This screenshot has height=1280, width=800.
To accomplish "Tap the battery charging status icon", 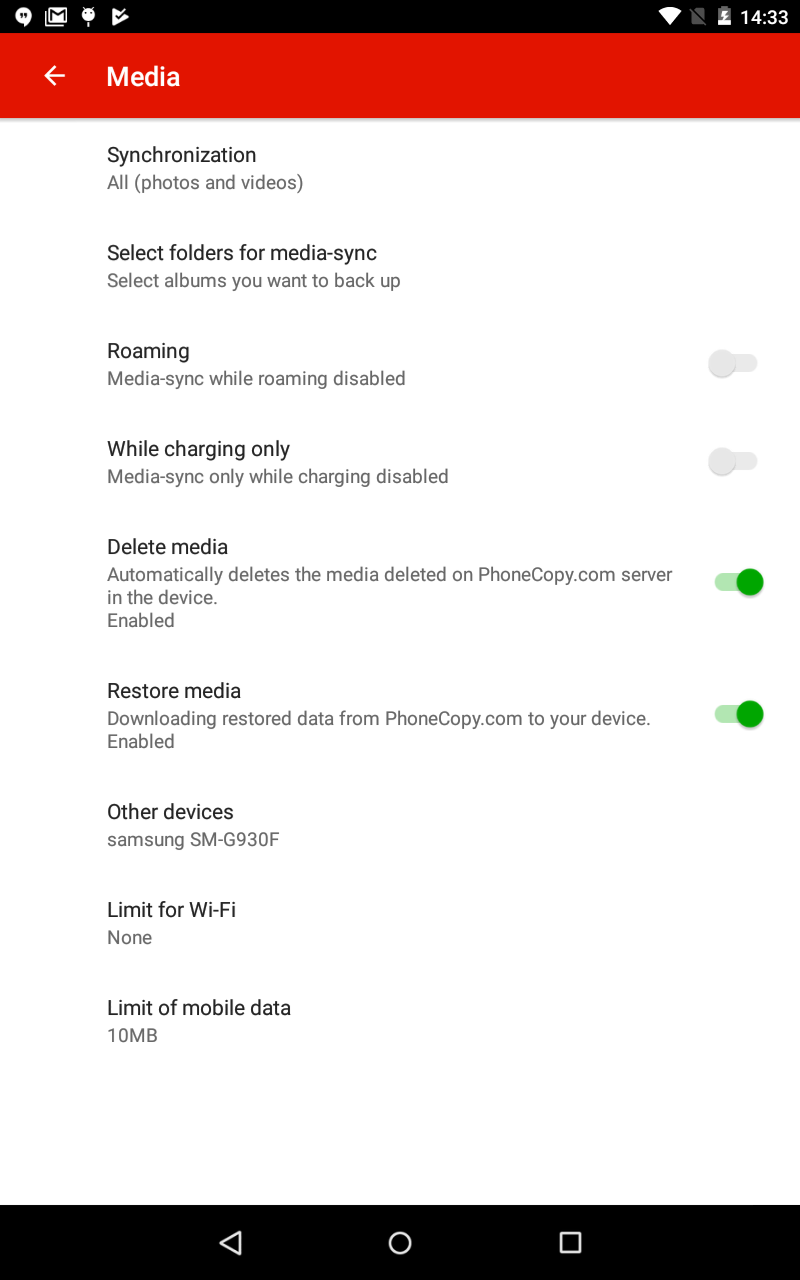I will 725,16.
